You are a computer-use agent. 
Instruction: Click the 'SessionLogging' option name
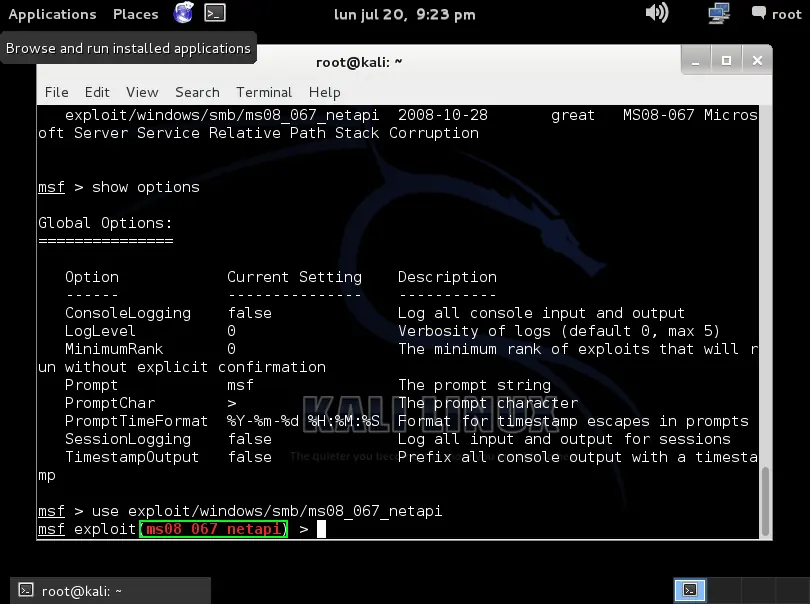point(128,439)
